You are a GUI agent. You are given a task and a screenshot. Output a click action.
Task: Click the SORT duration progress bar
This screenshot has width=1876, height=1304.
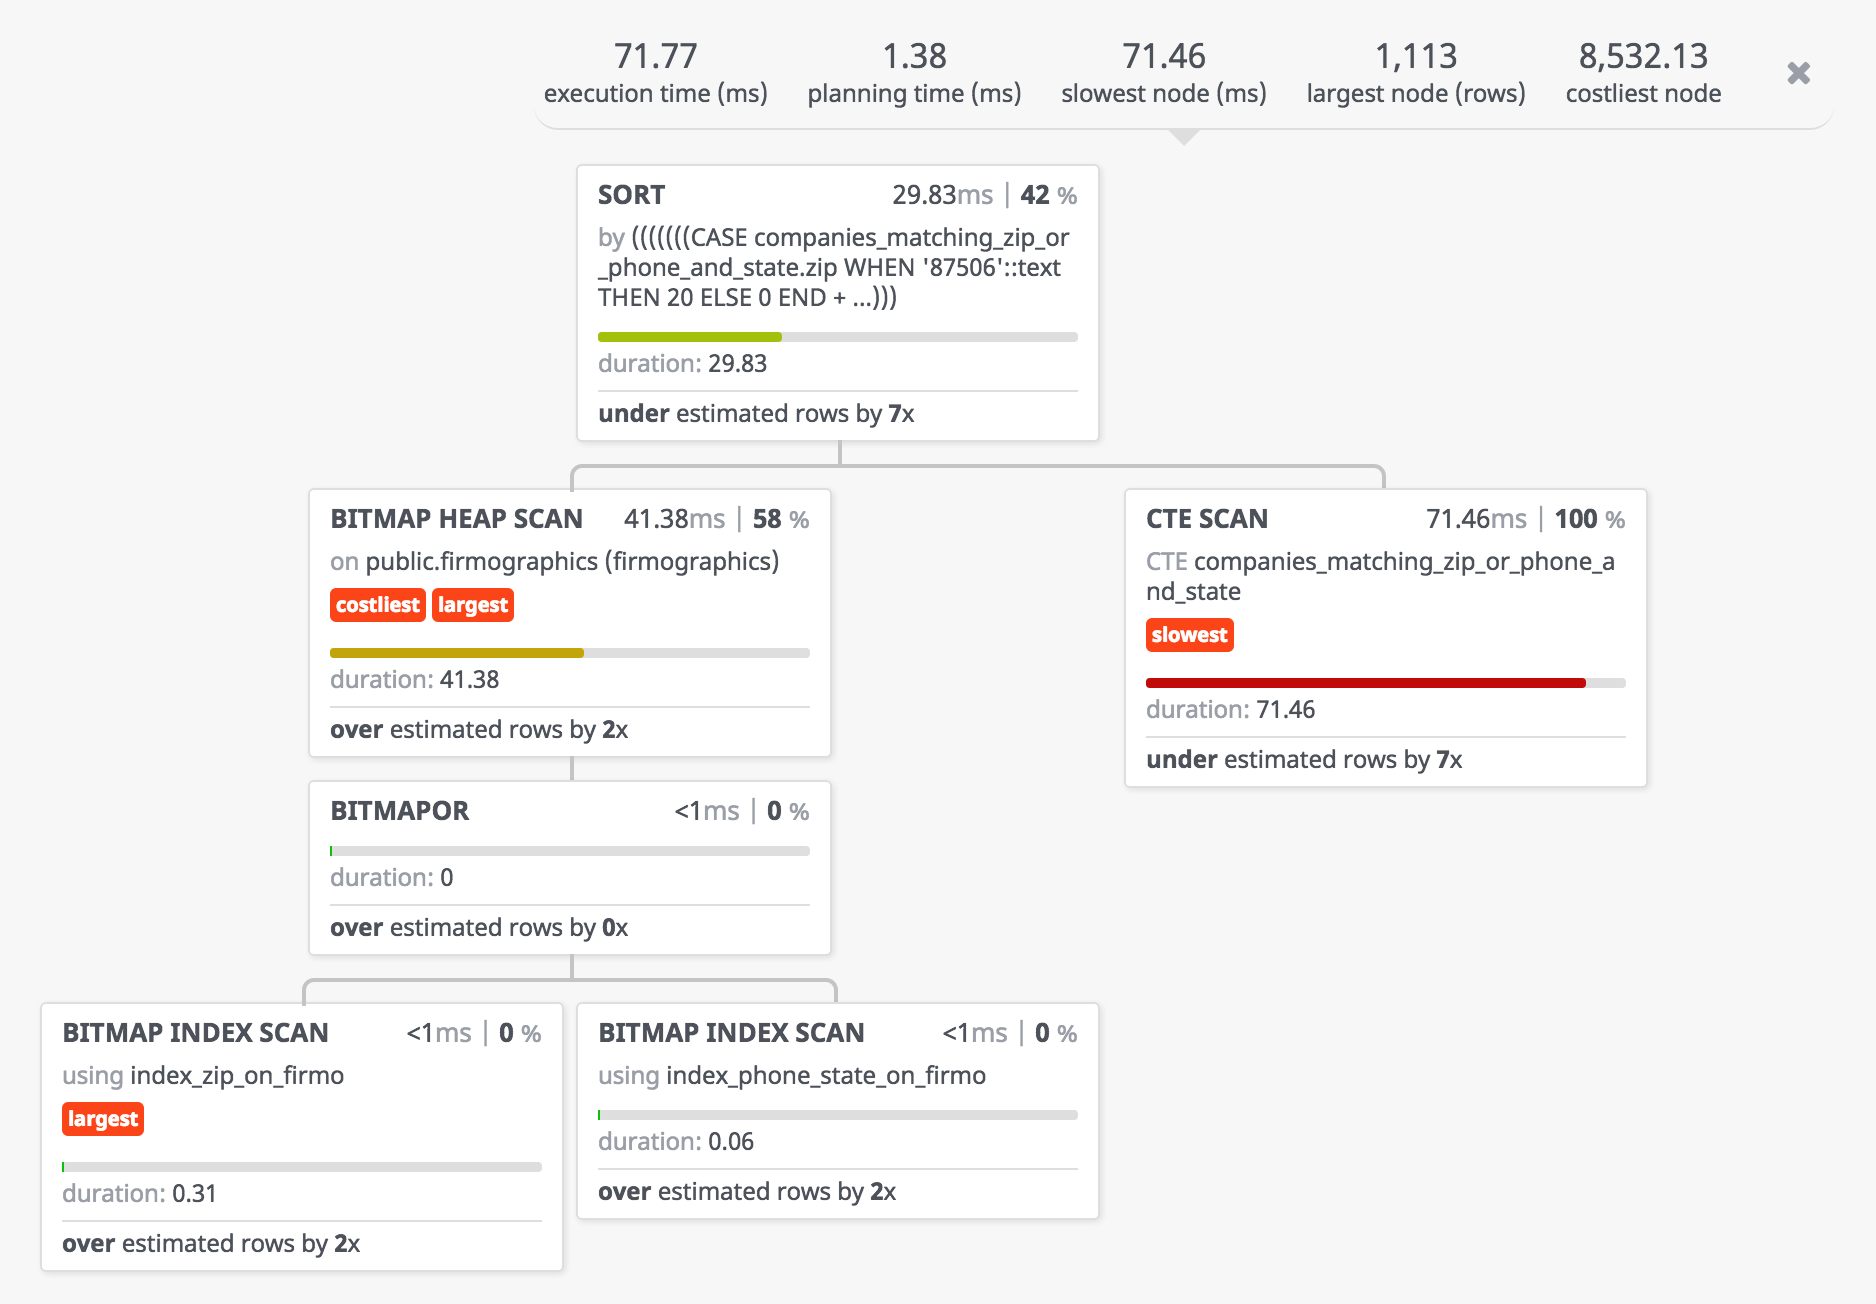[x=837, y=337]
